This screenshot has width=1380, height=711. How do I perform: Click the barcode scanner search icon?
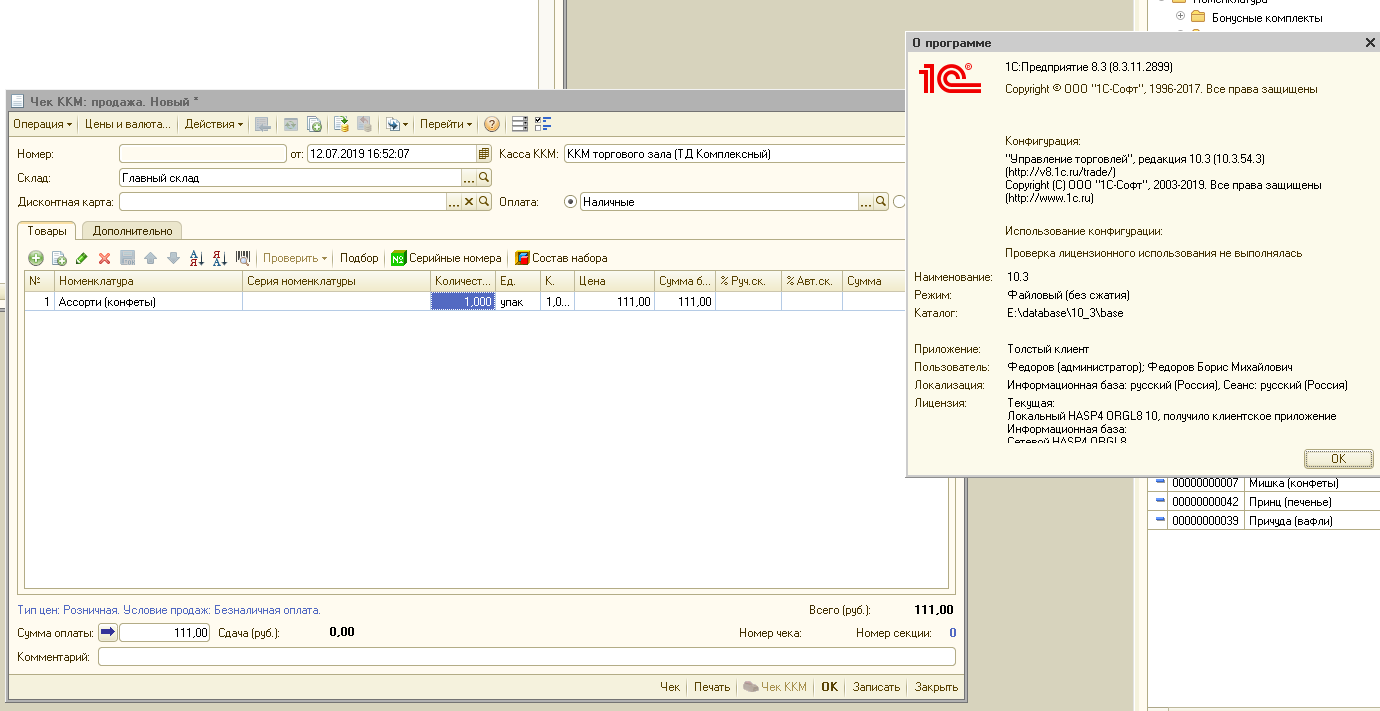[x=242, y=257]
